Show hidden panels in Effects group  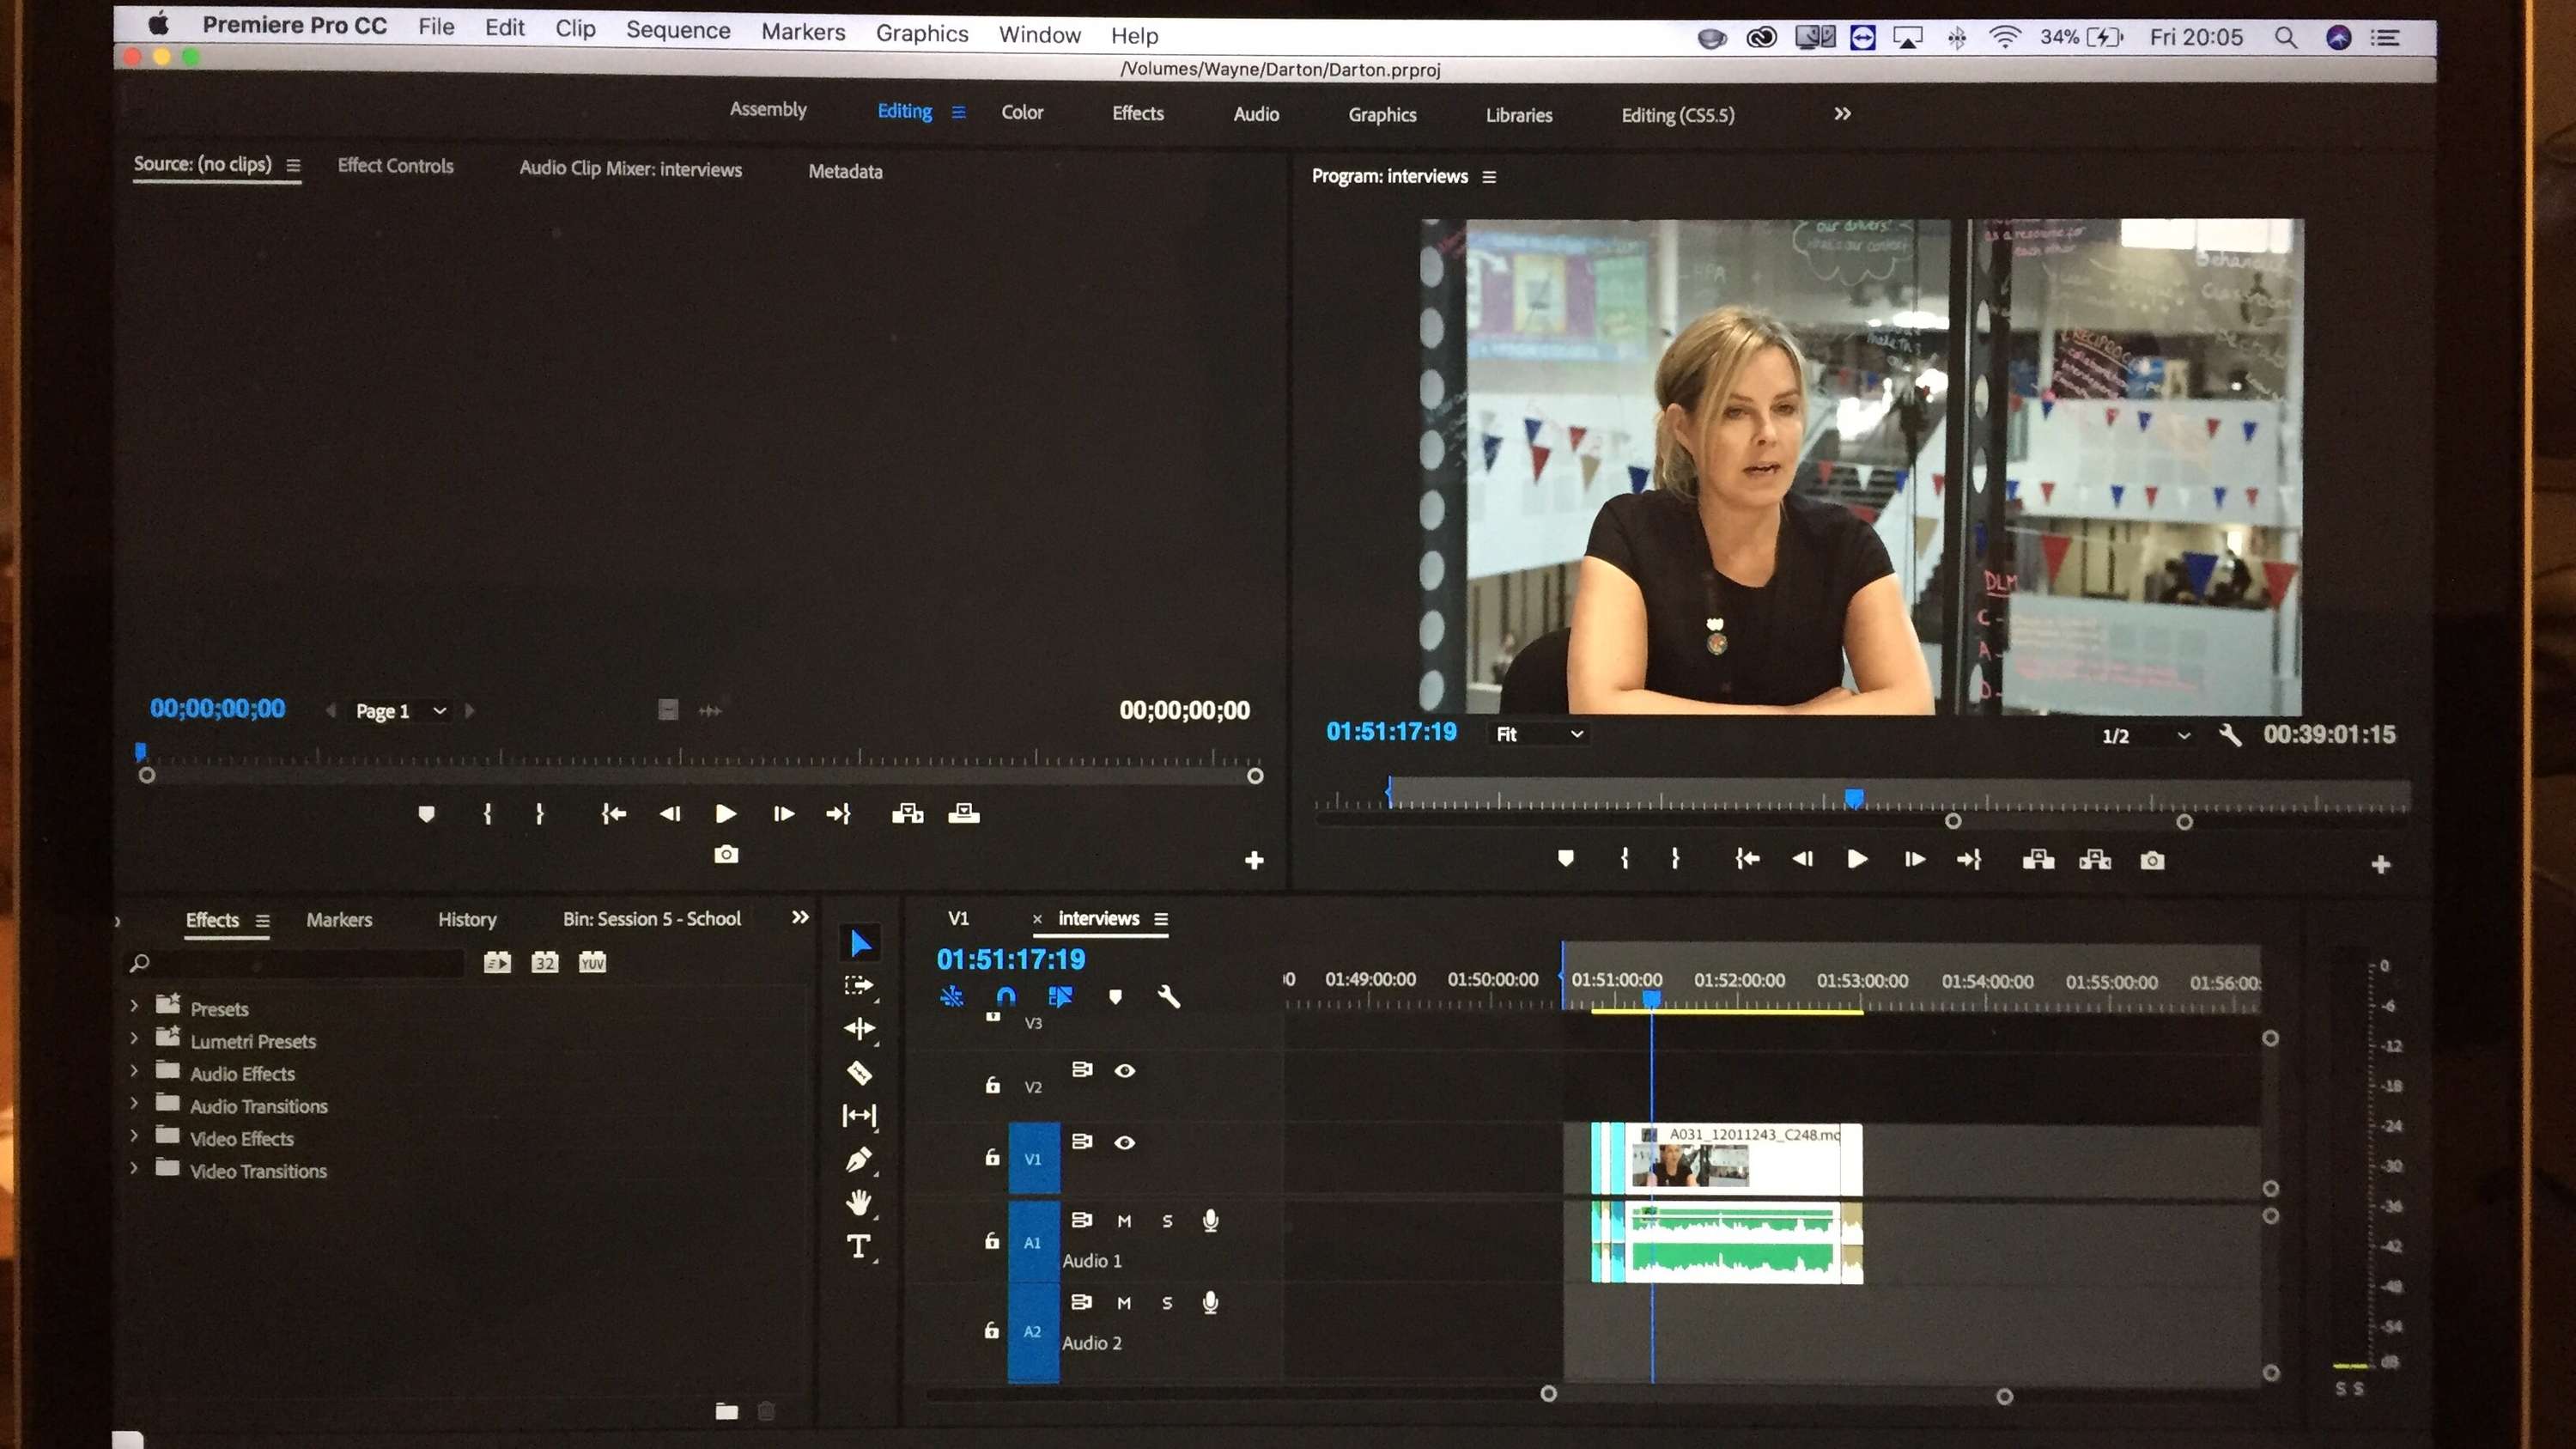(x=800, y=917)
